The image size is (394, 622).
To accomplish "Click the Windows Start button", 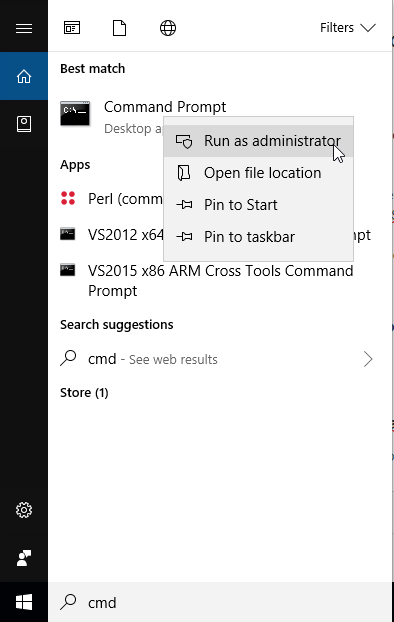I will point(24,602).
